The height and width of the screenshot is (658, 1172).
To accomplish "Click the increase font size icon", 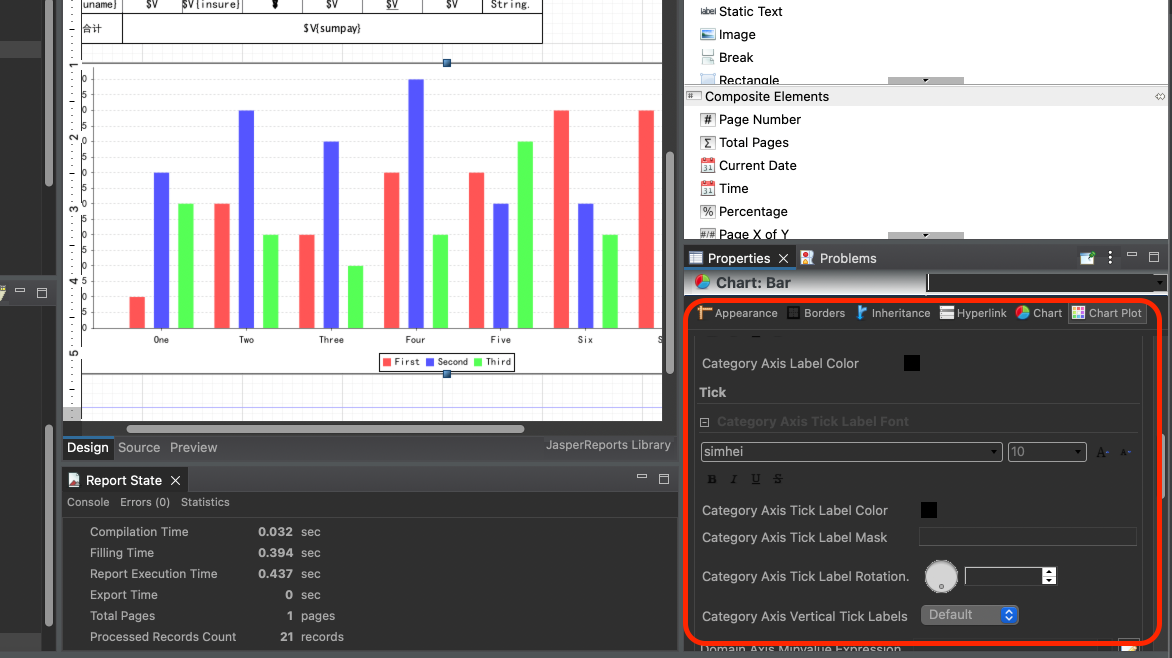I will click(x=1102, y=452).
